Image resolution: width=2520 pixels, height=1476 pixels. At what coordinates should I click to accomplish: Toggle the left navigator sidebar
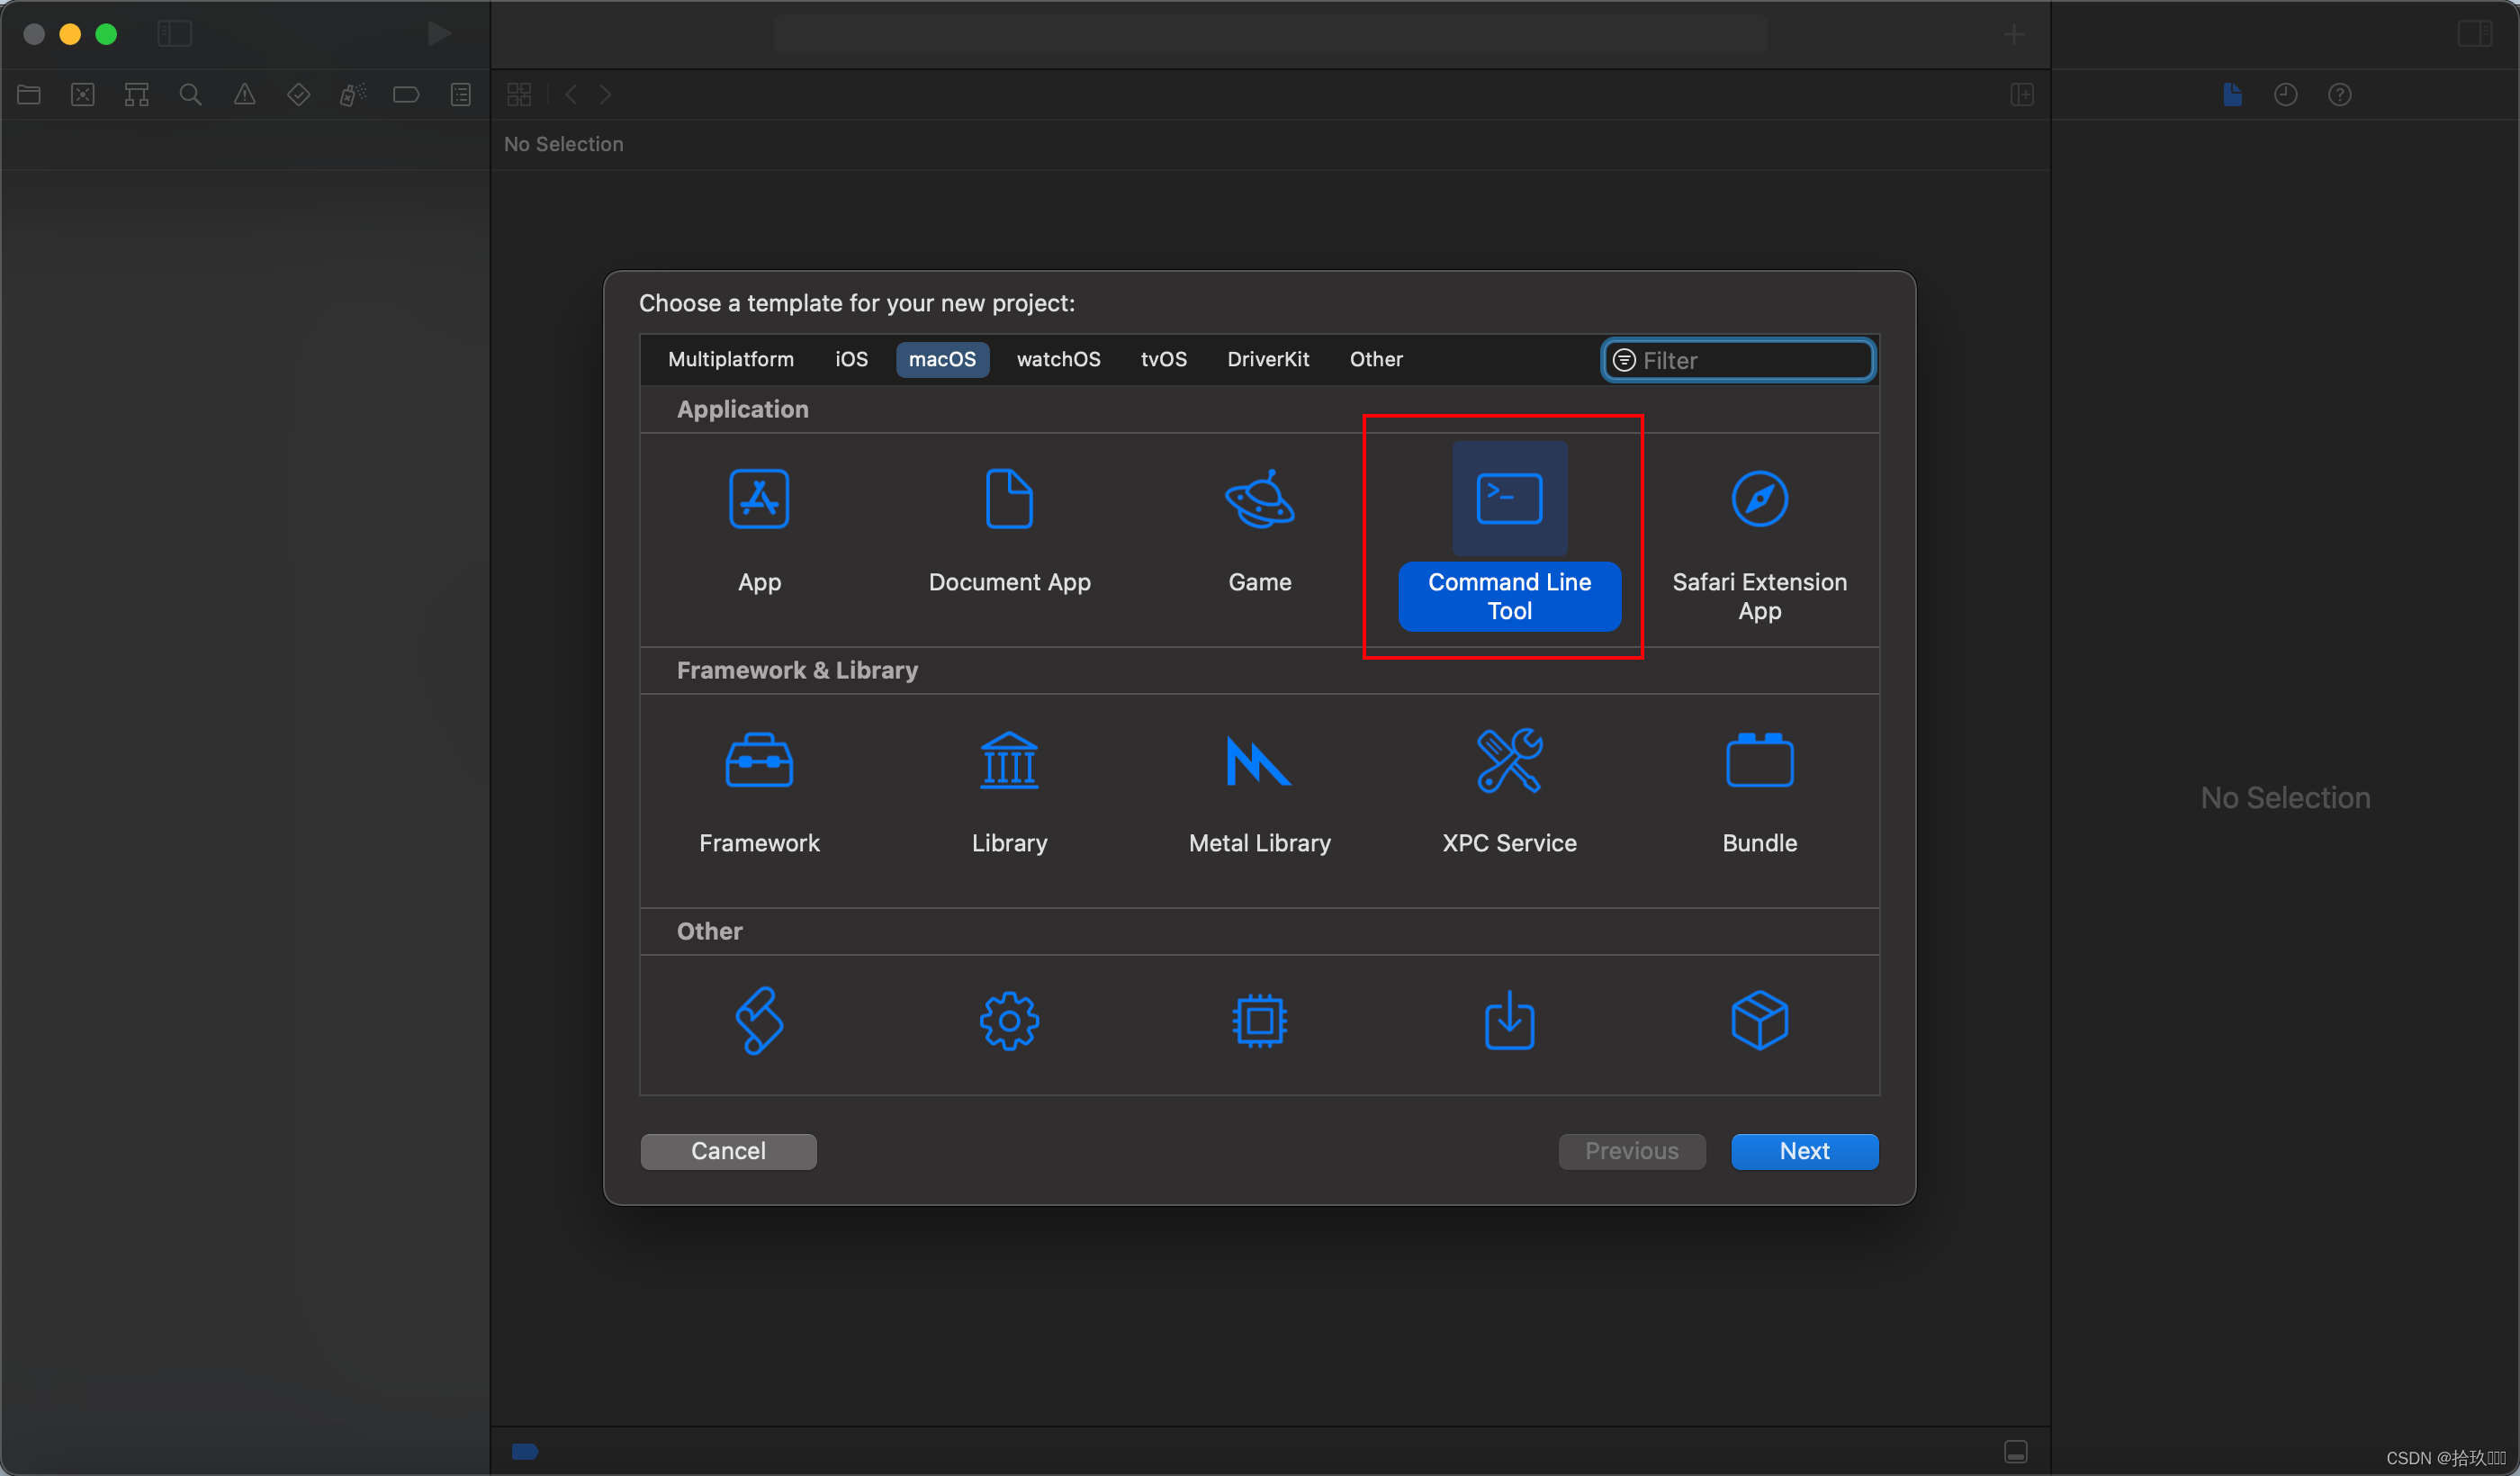click(174, 34)
